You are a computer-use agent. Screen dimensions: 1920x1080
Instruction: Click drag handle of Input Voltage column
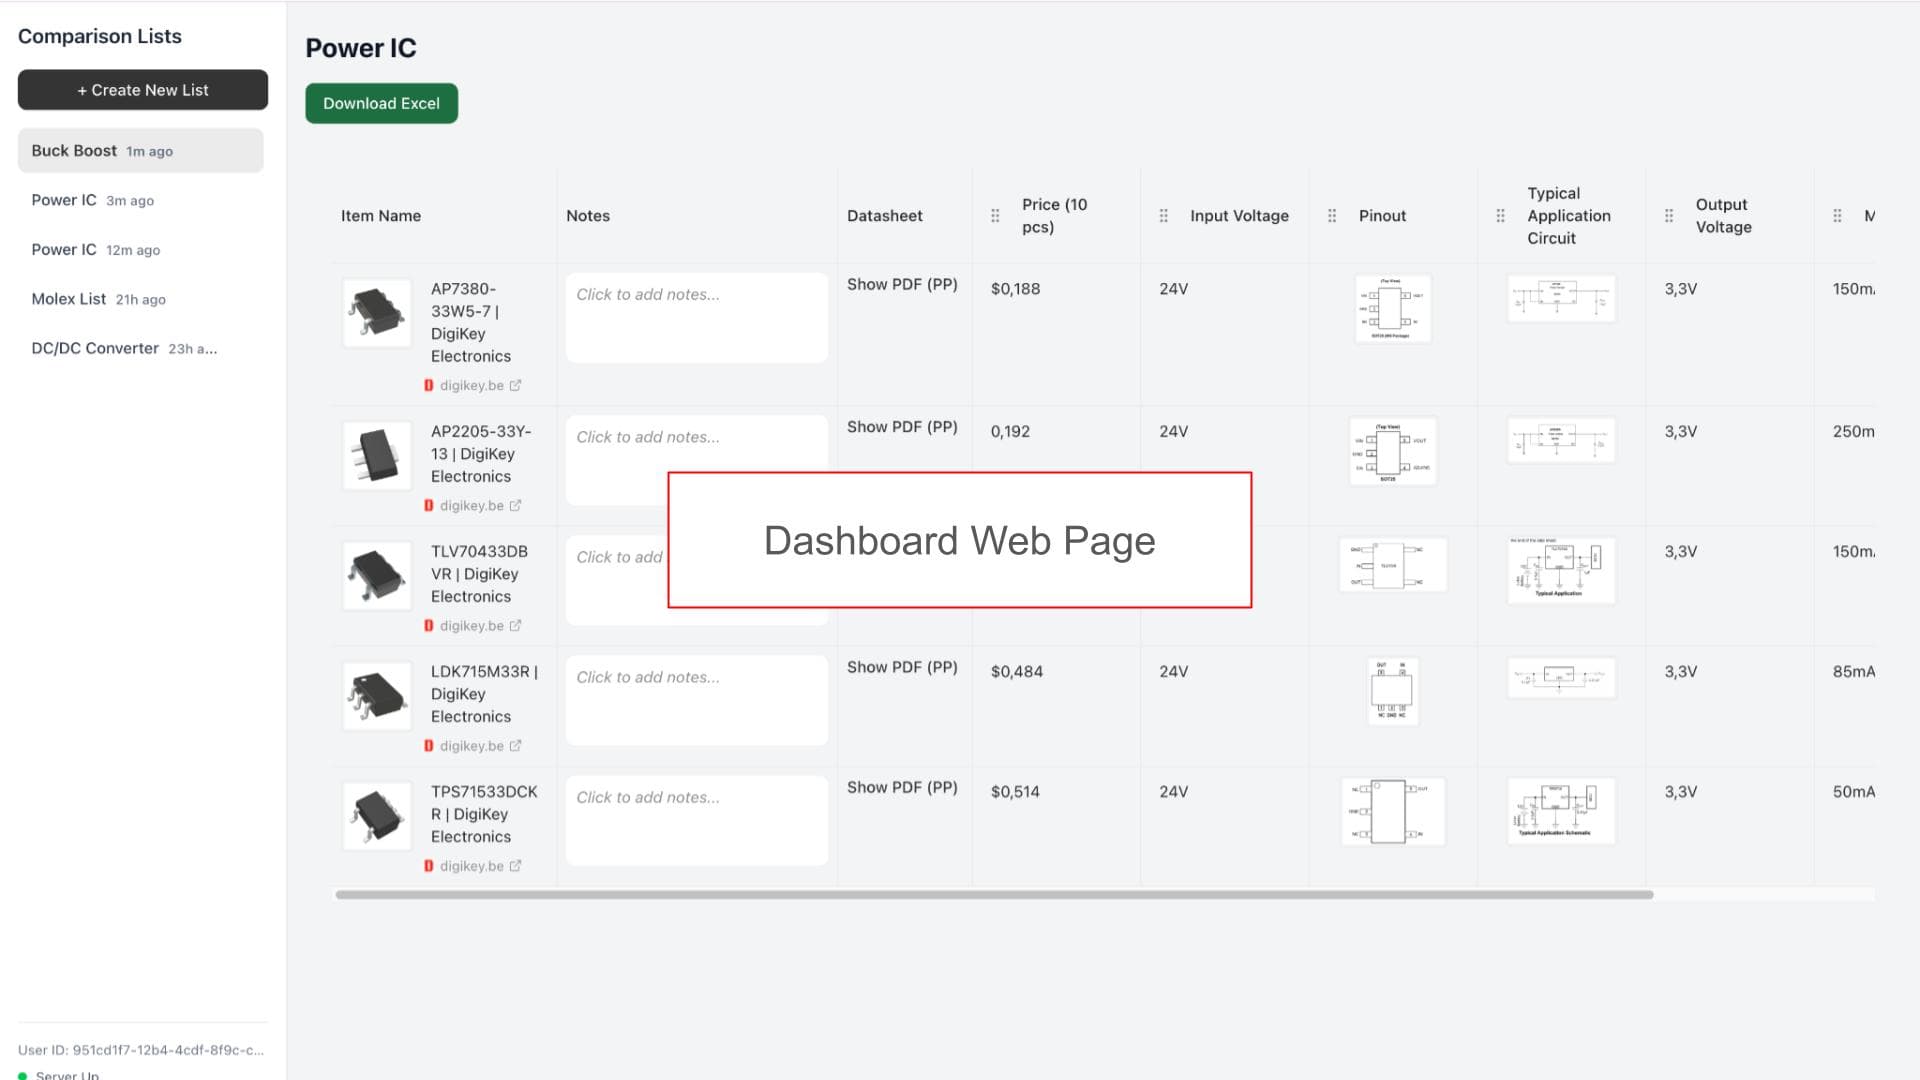[1163, 216]
